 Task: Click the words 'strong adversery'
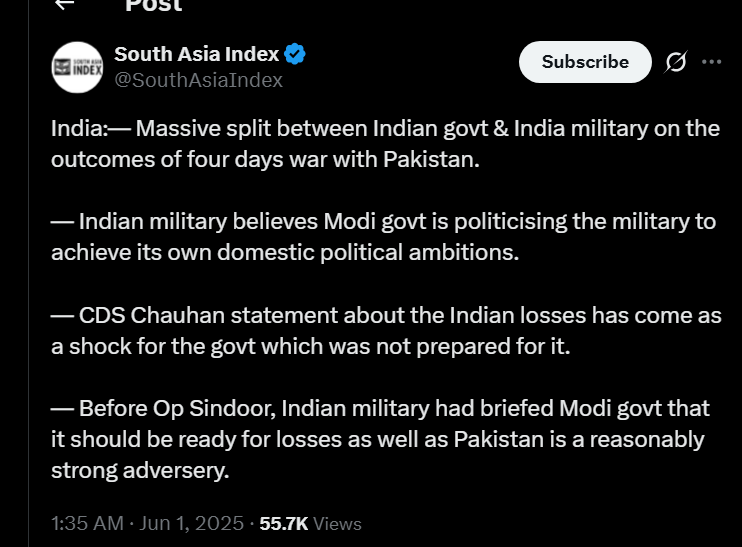coord(140,469)
